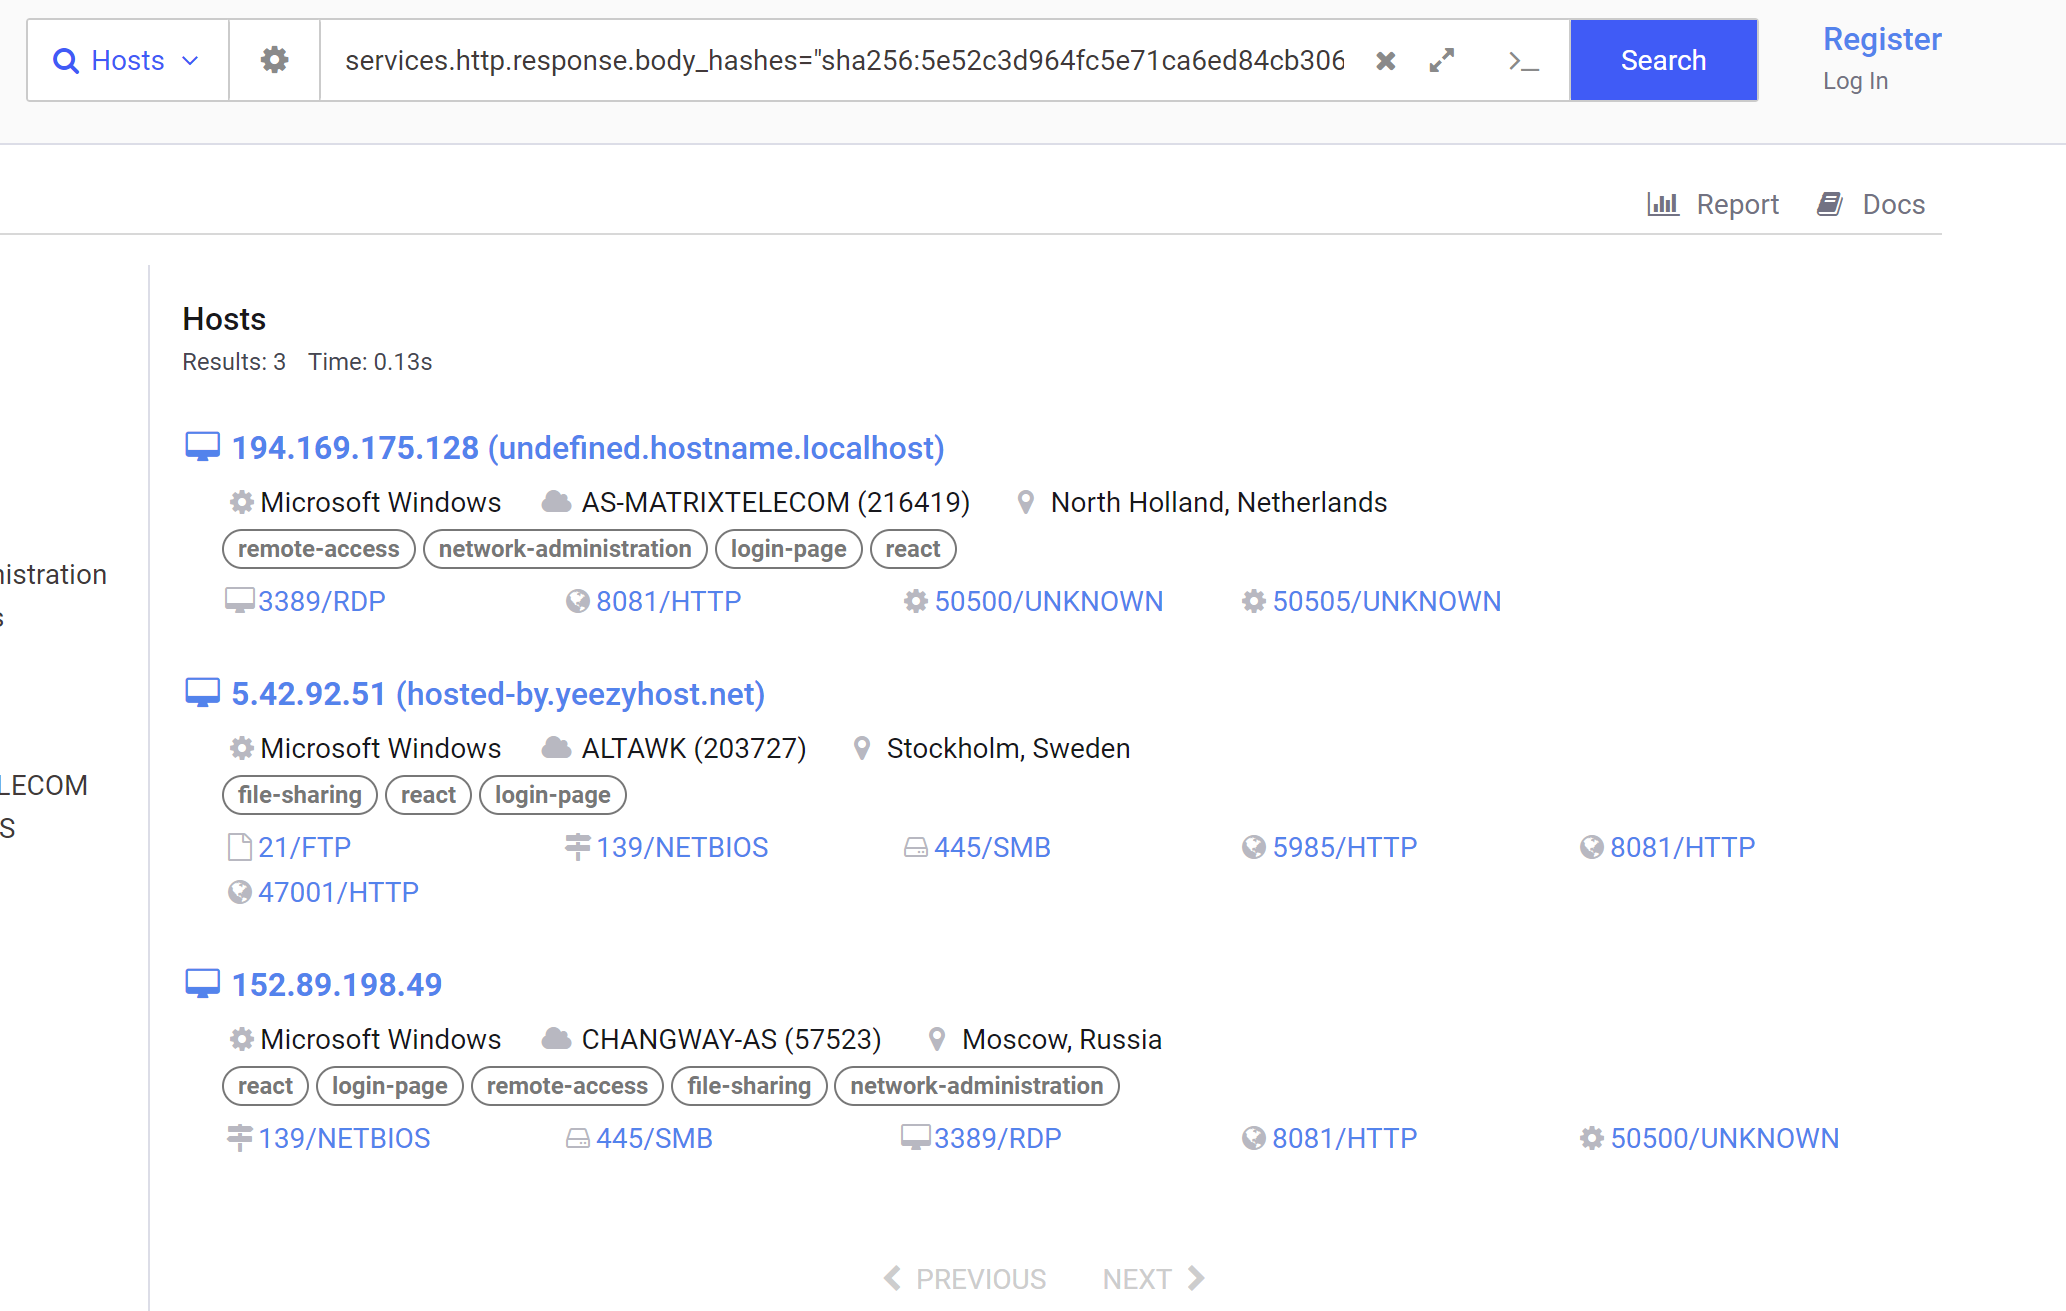Click inside the search query field
Screen dimensions: 2066x1311
[843, 60]
